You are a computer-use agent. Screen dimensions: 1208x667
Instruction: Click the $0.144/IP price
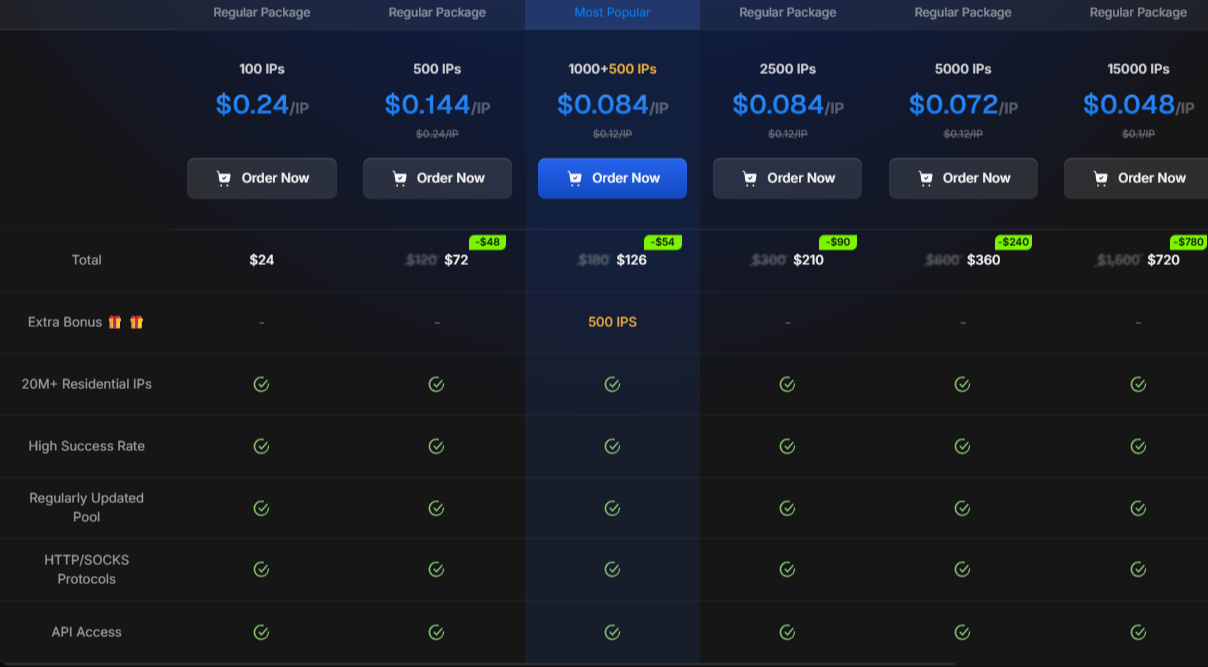pos(437,104)
